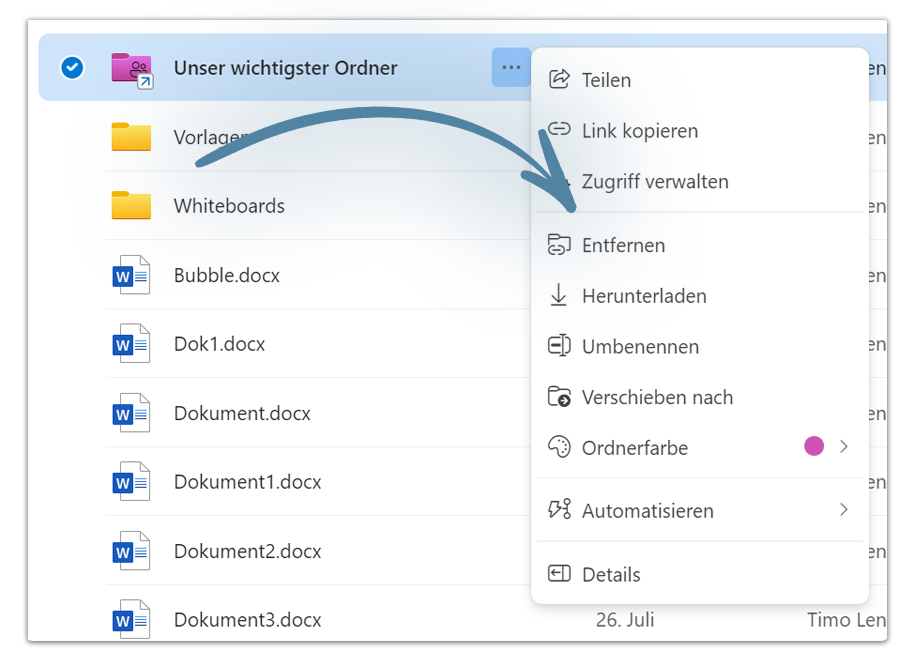
Task: Open Details via its card icon
Action: (558, 574)
